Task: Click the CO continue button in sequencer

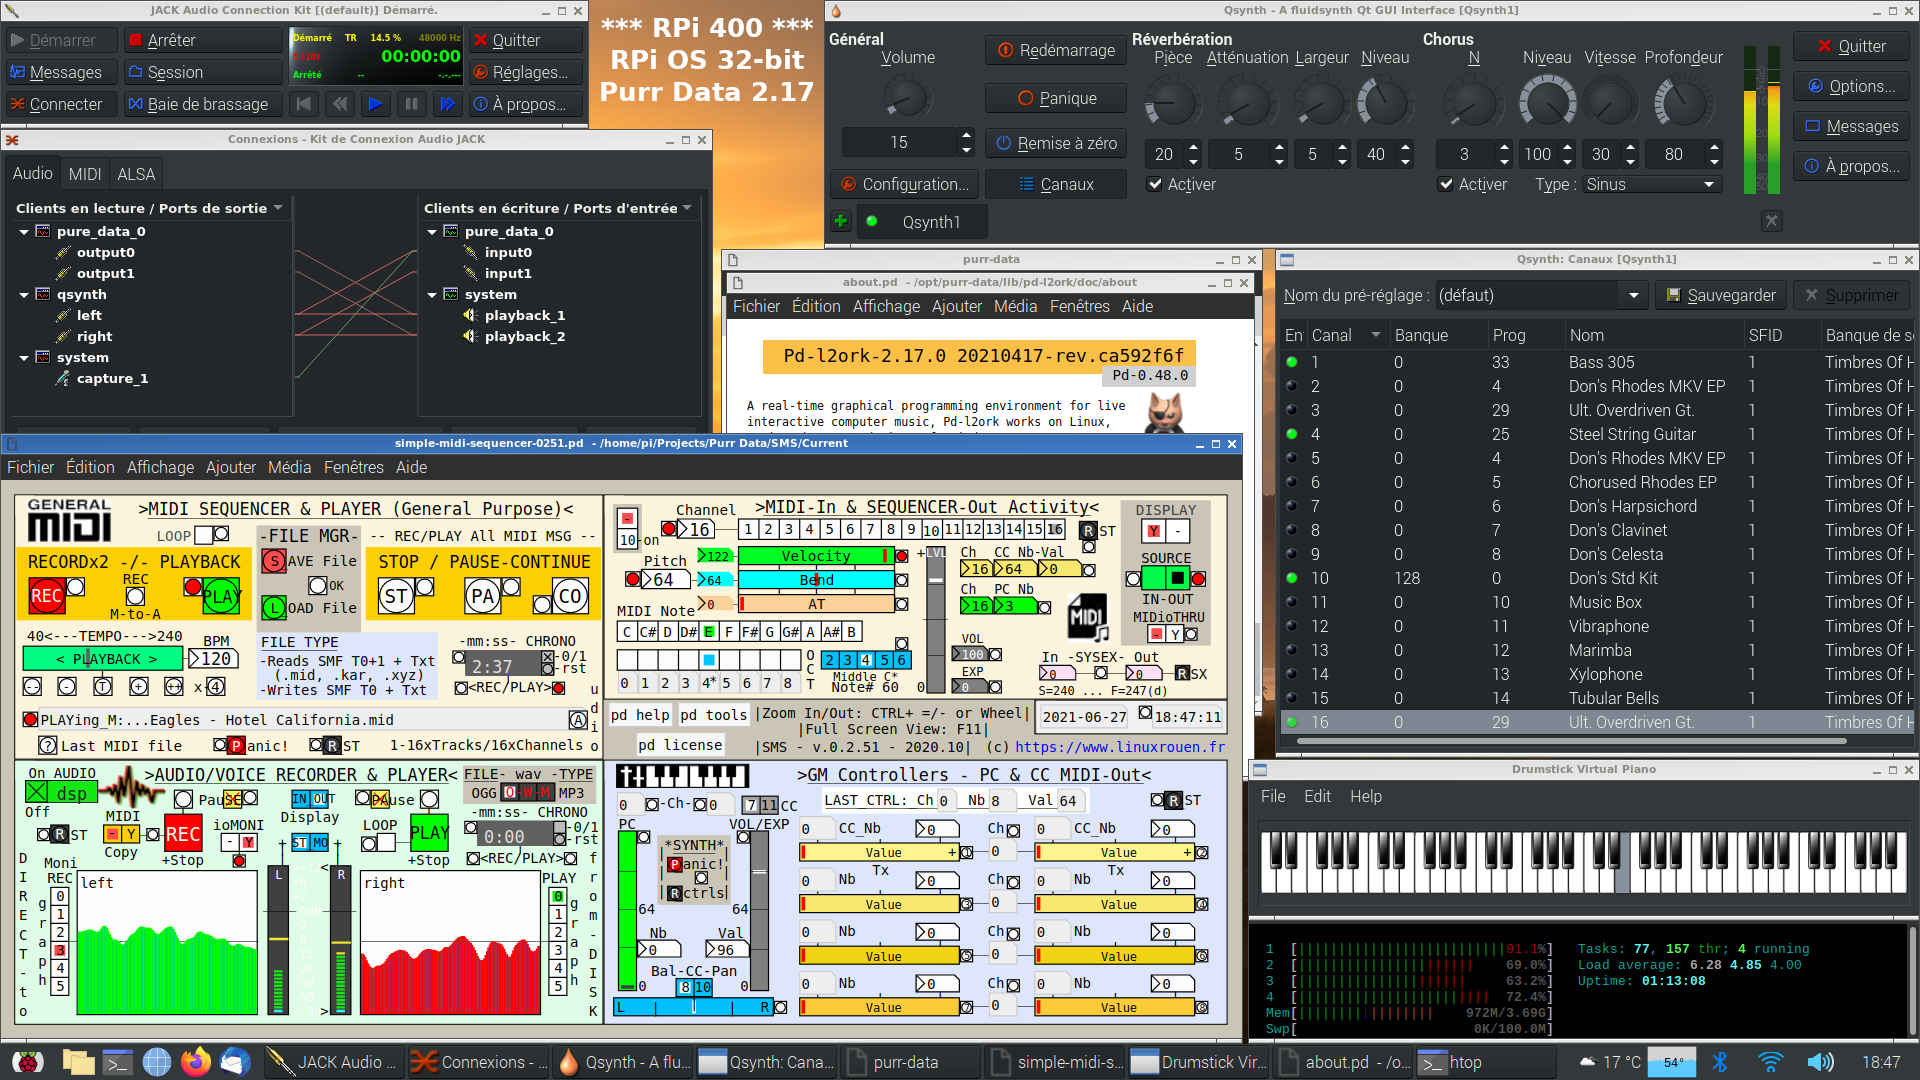Action: tap(570, 597)
